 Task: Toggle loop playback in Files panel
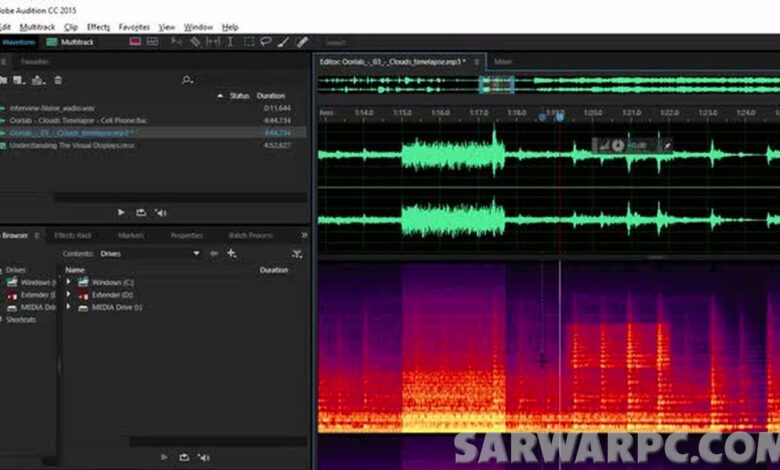[141, 212]
